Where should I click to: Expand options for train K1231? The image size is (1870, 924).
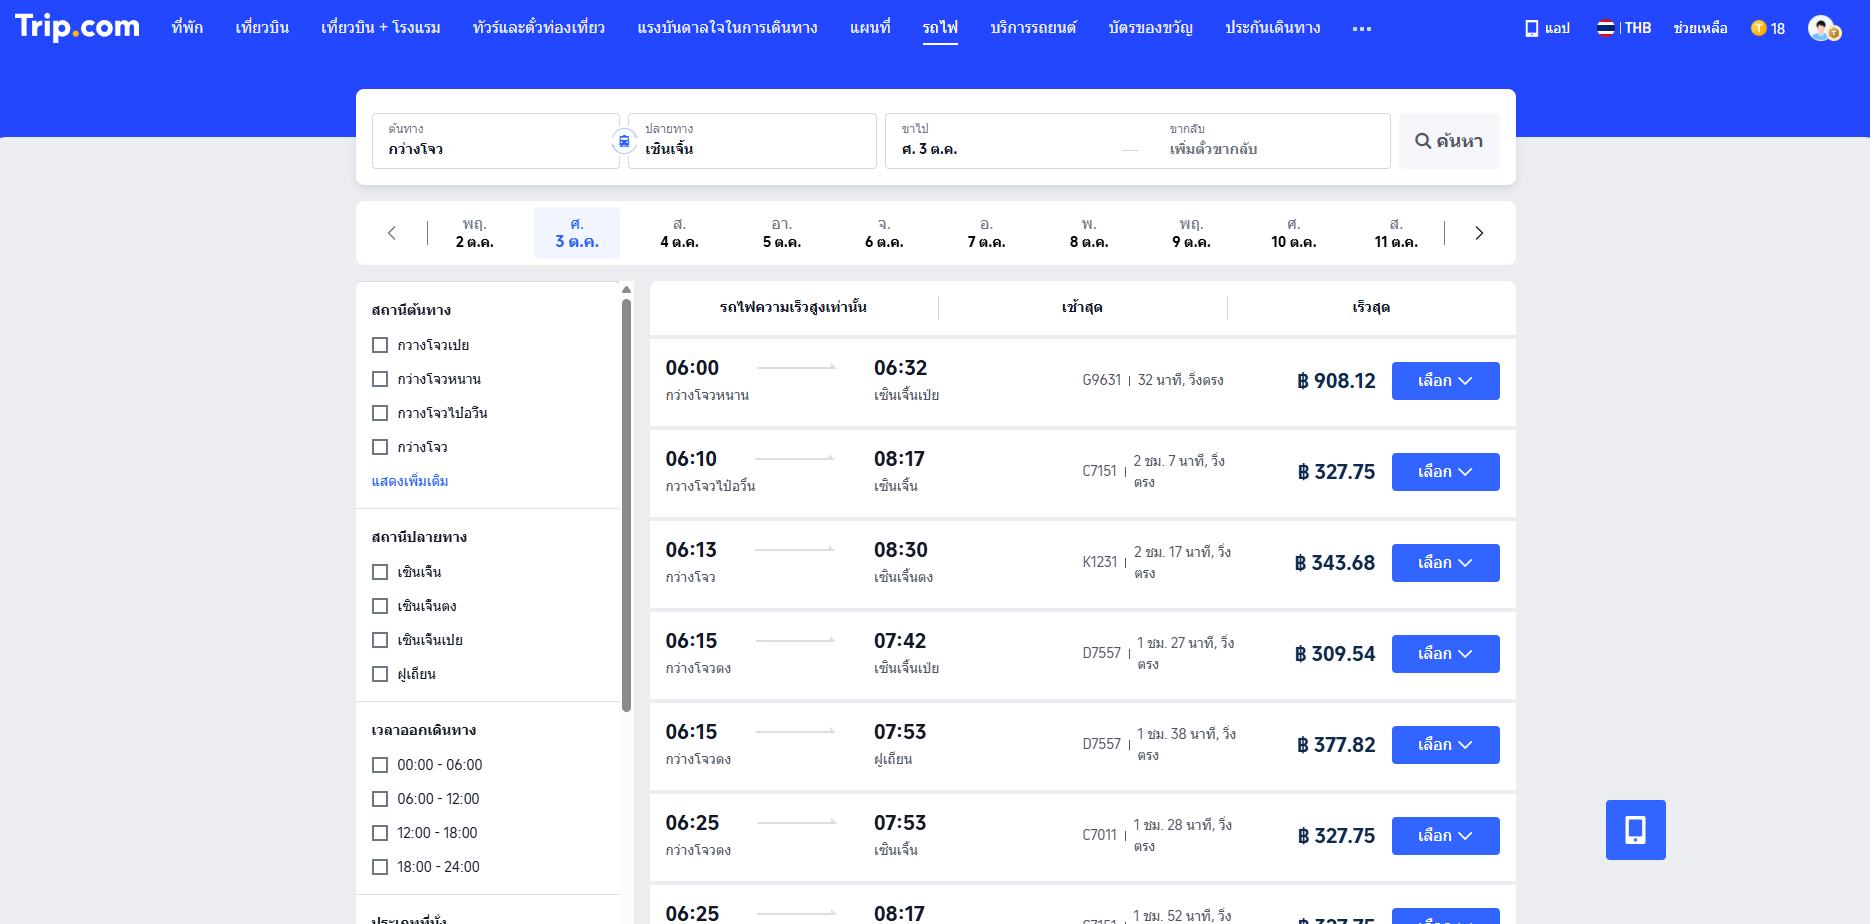1445,563
